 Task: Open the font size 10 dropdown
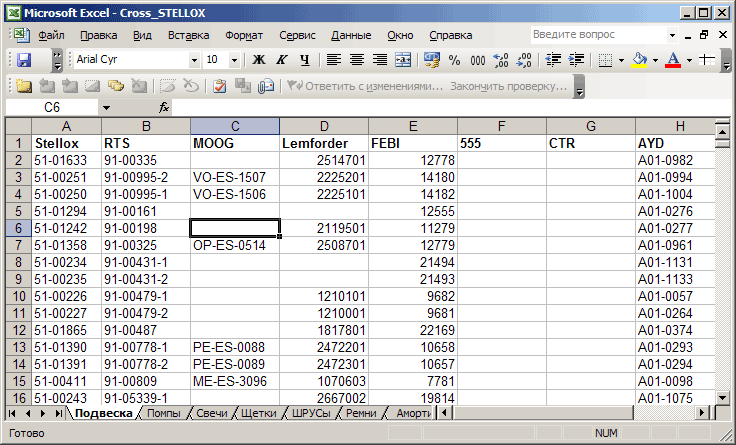(x=234, y=60)
